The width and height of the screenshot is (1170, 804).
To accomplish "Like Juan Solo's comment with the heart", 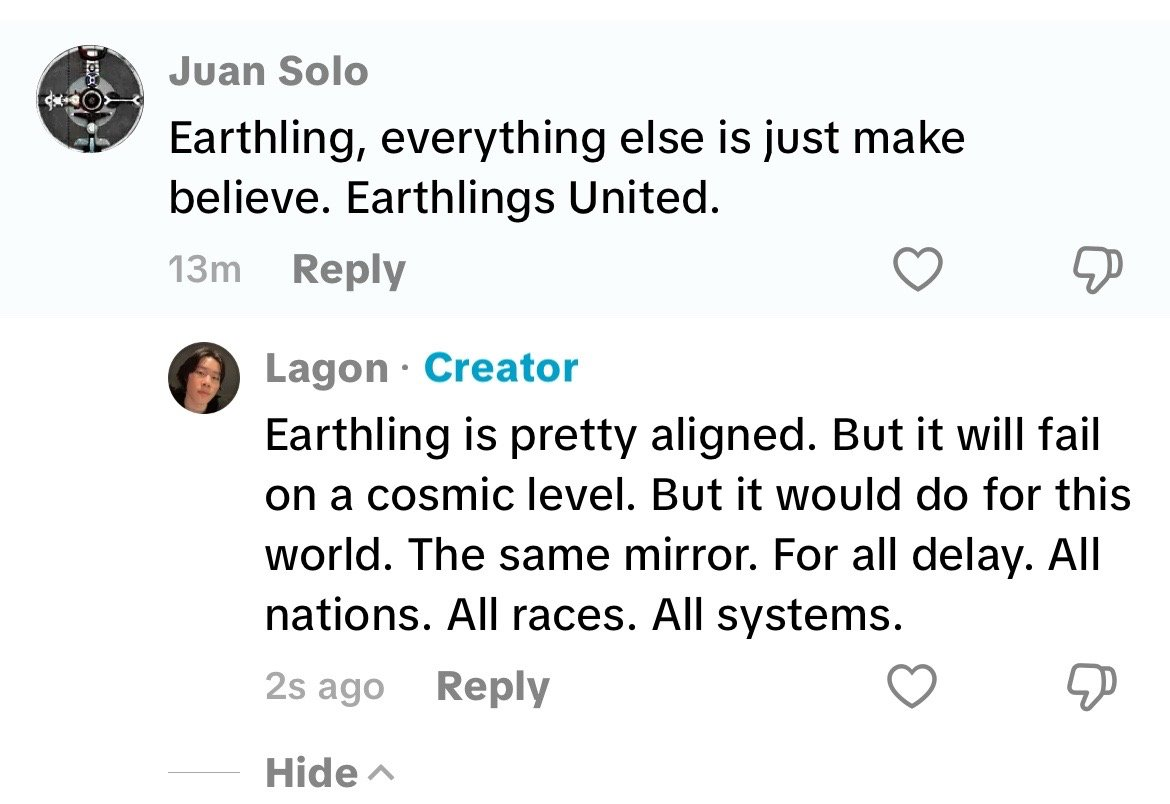I will [x=917, y=269].
